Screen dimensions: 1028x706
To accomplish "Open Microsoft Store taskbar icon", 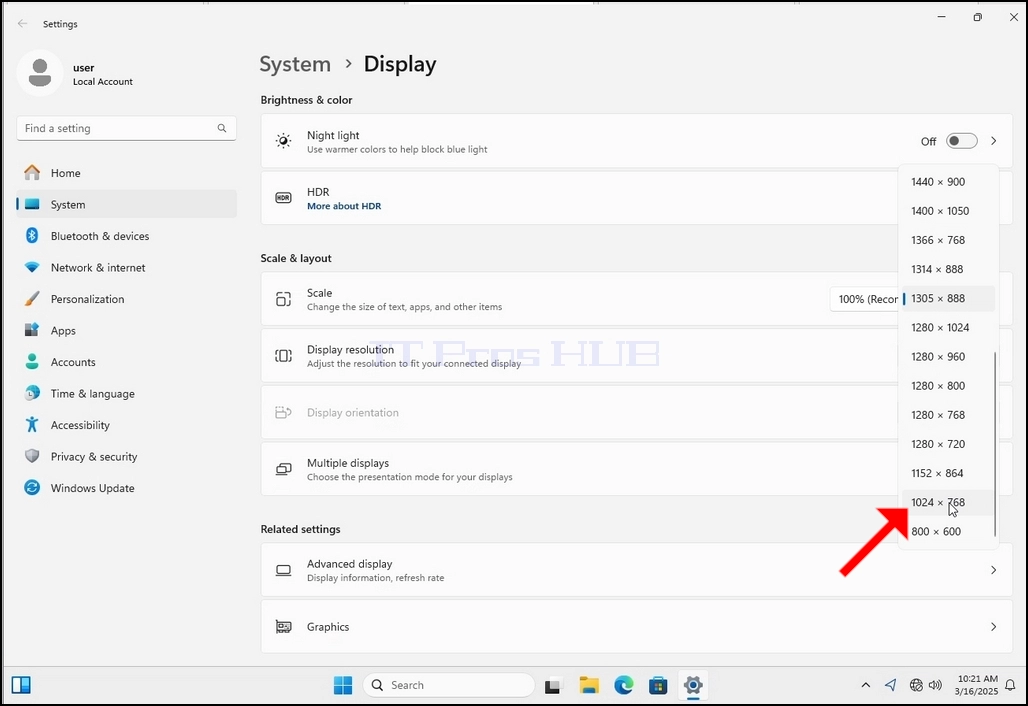I will coord(658,685).
